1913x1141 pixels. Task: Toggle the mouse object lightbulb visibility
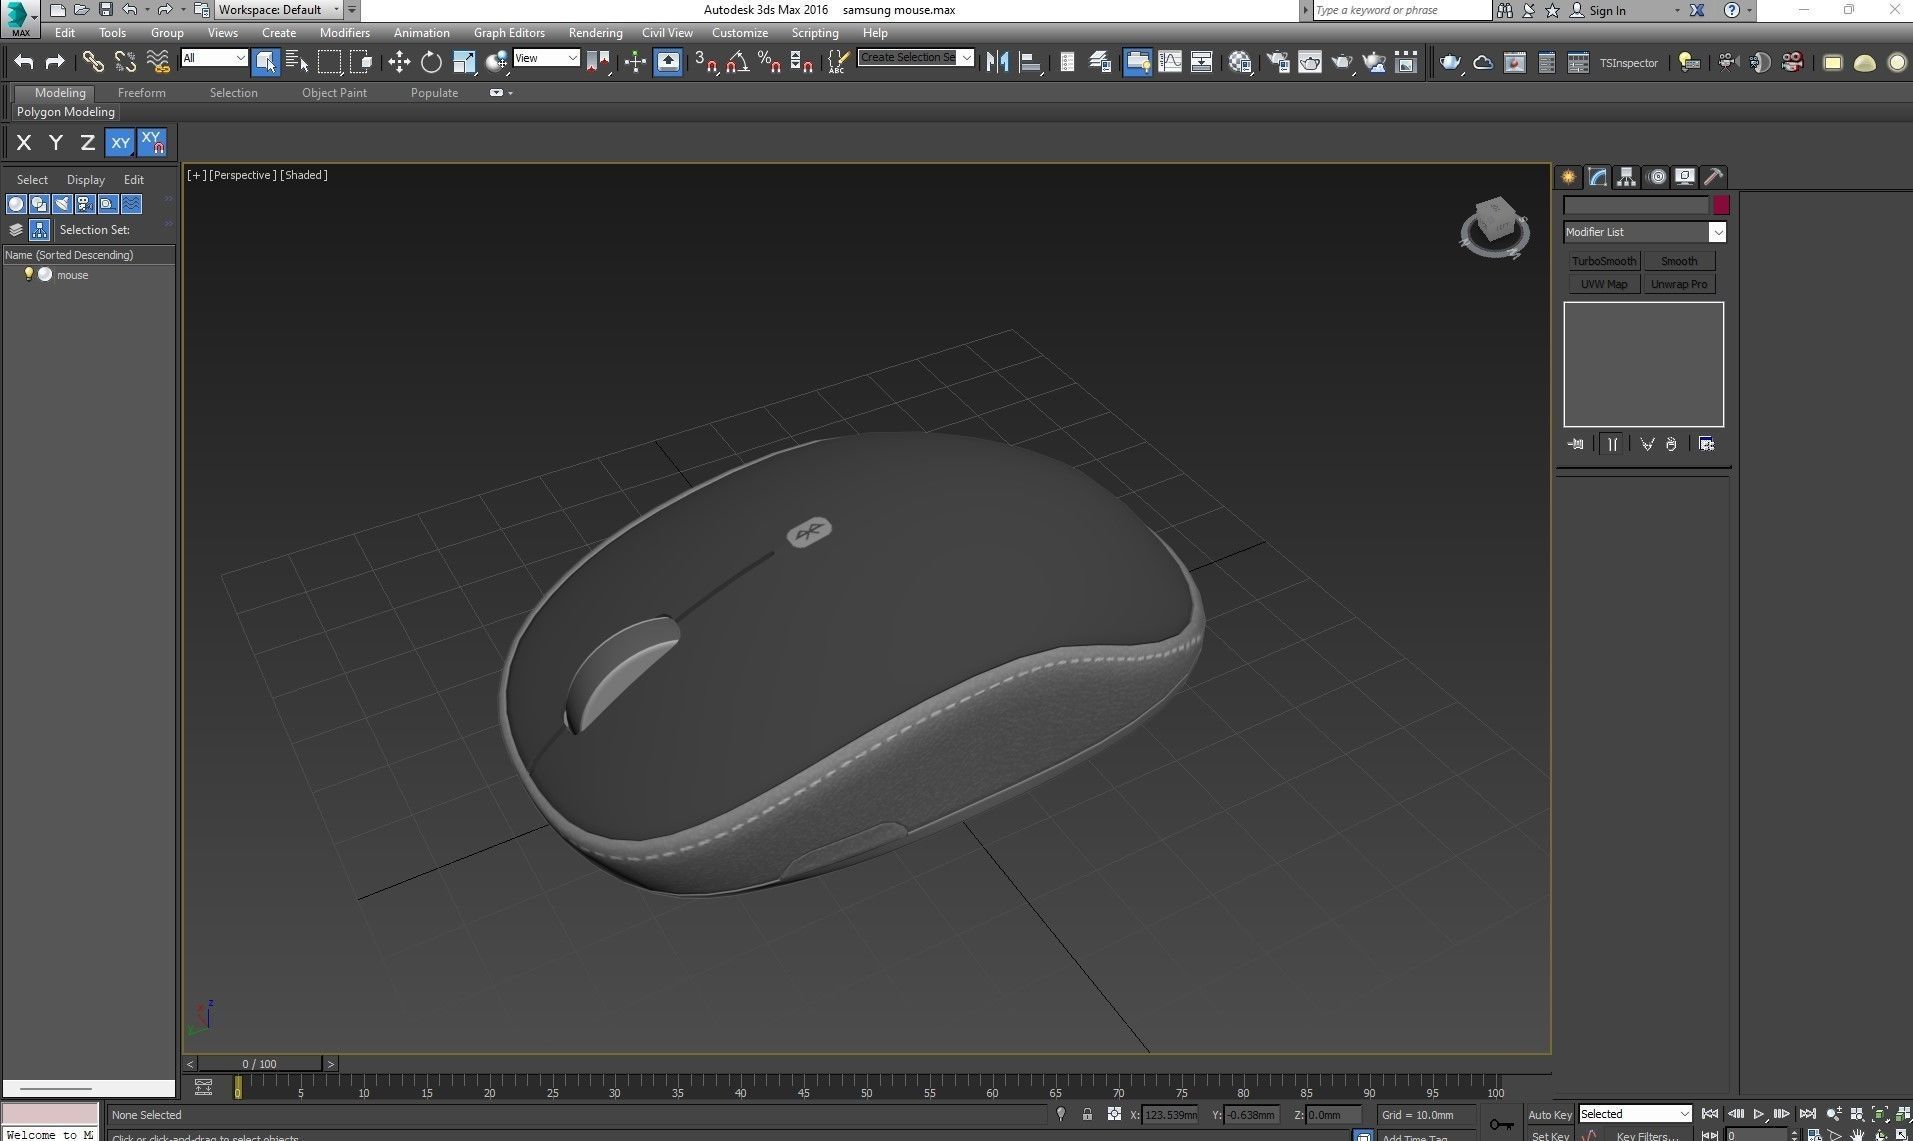coord(29,274)
